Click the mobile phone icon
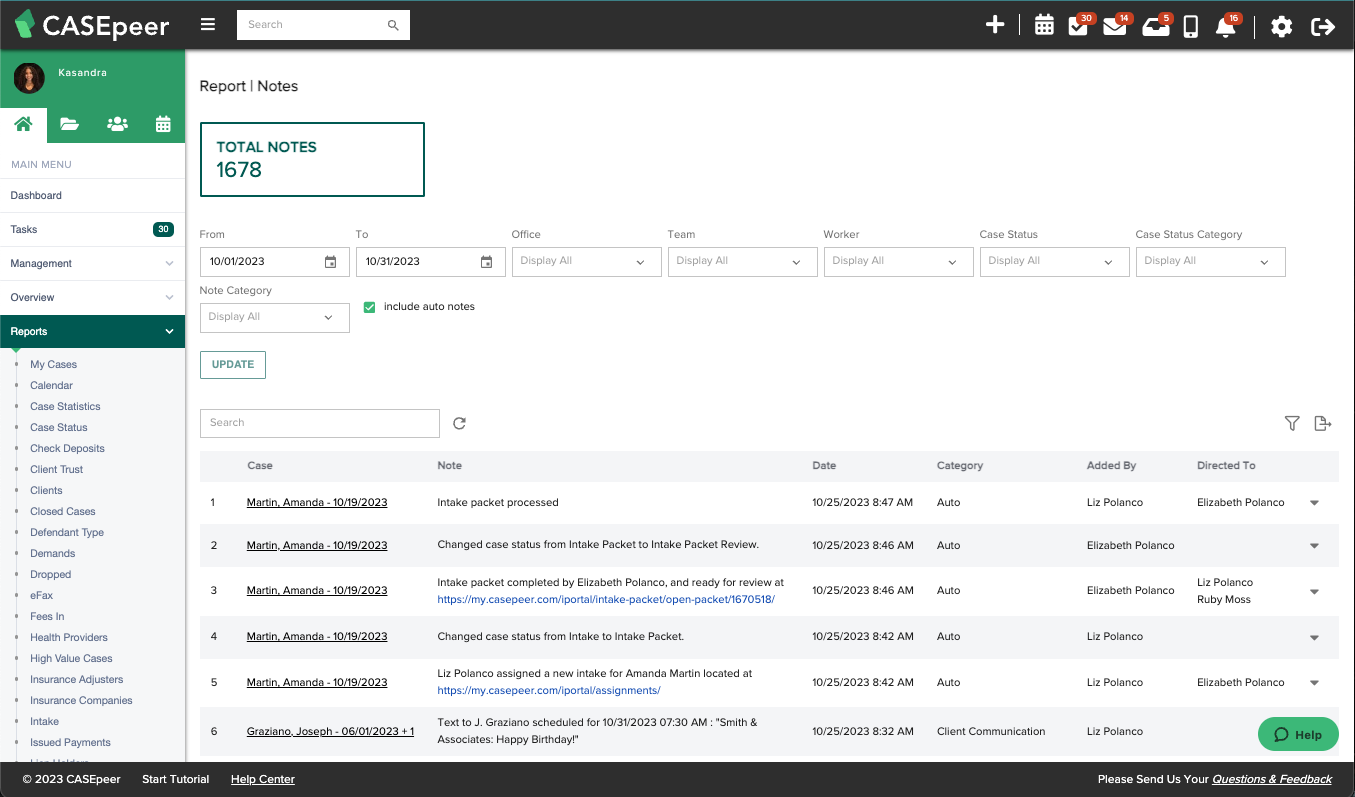The width and height of the screenshot is (1355, 797). (x=1190, y=26)
